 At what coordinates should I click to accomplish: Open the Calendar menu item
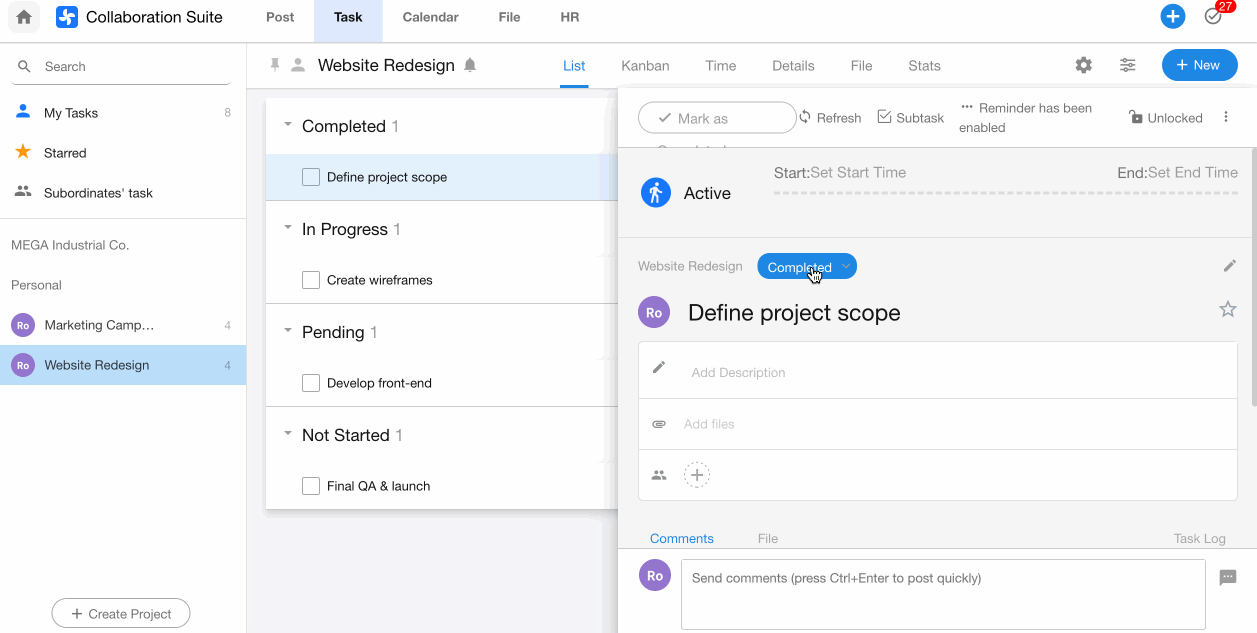click(x=430, y=17)
